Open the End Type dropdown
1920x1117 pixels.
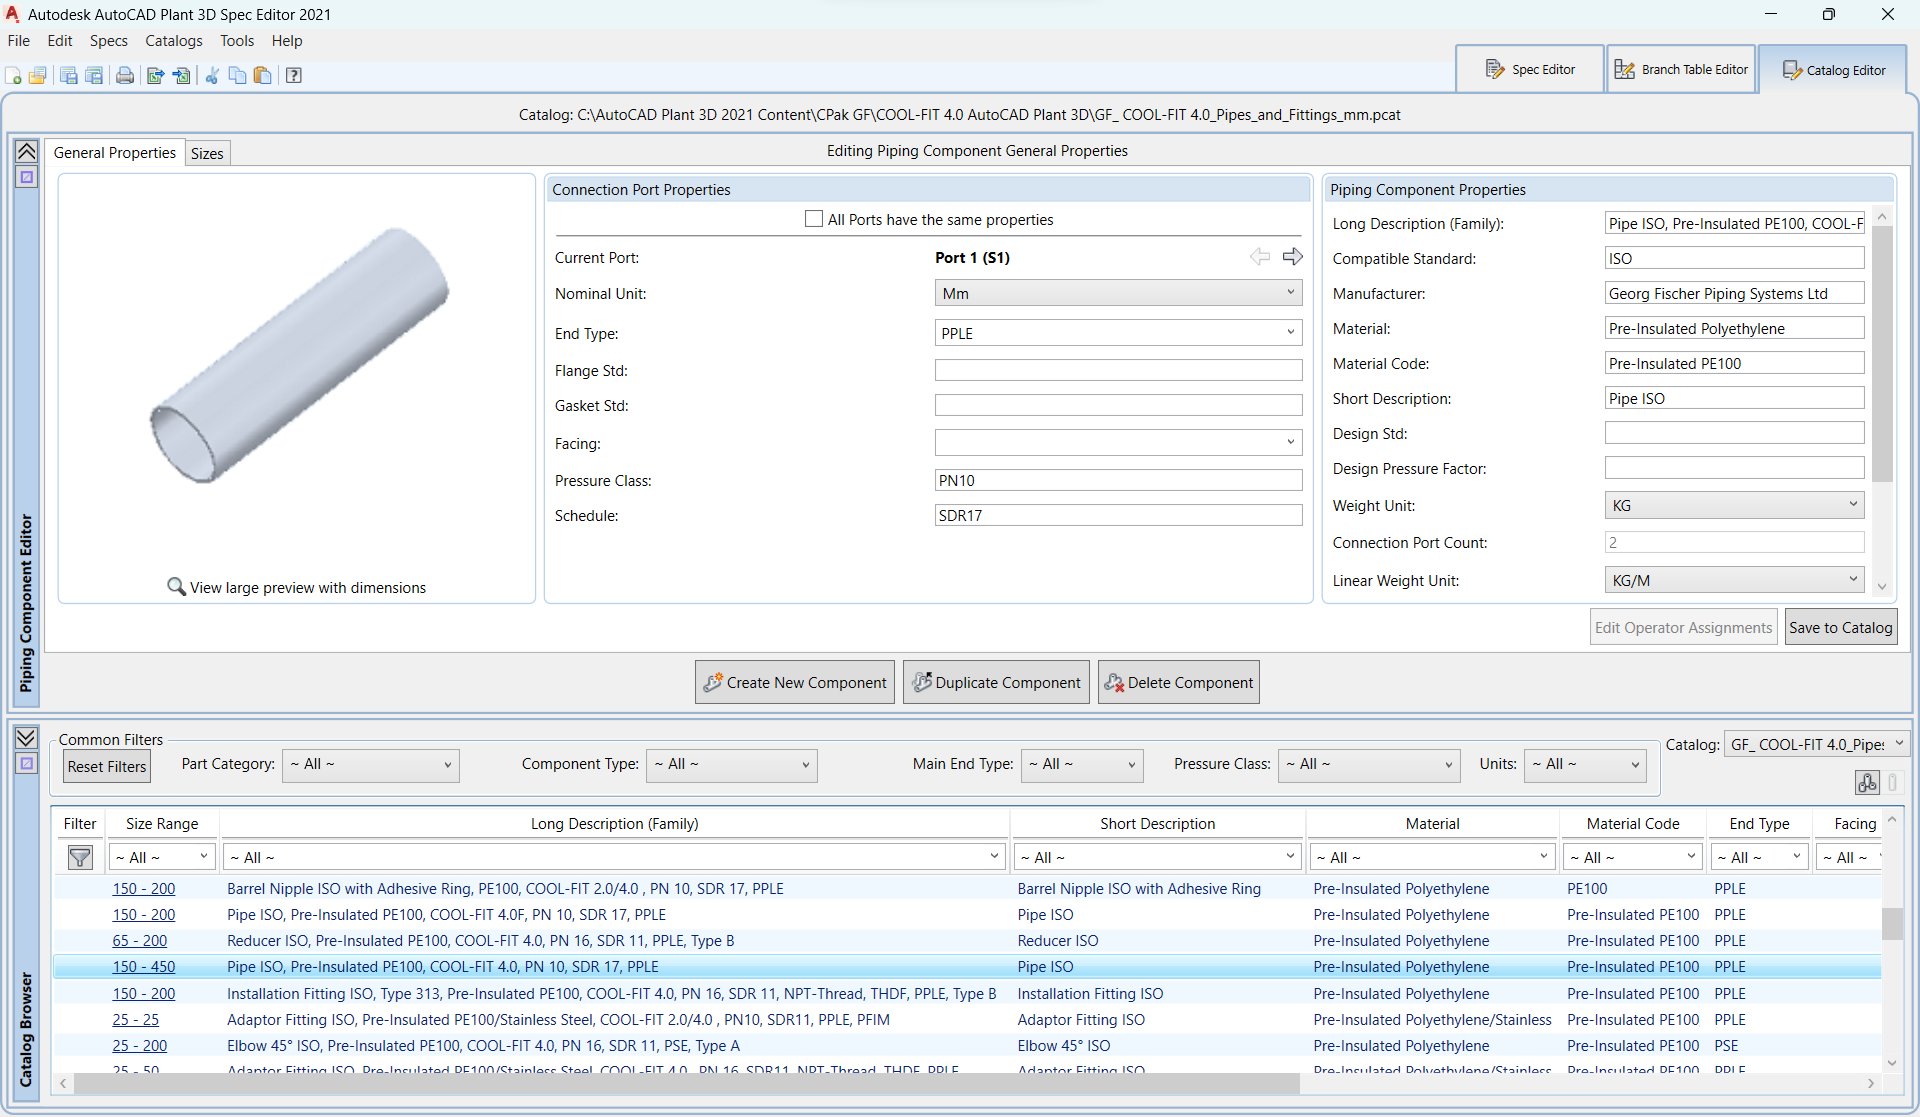[1118, 333]
